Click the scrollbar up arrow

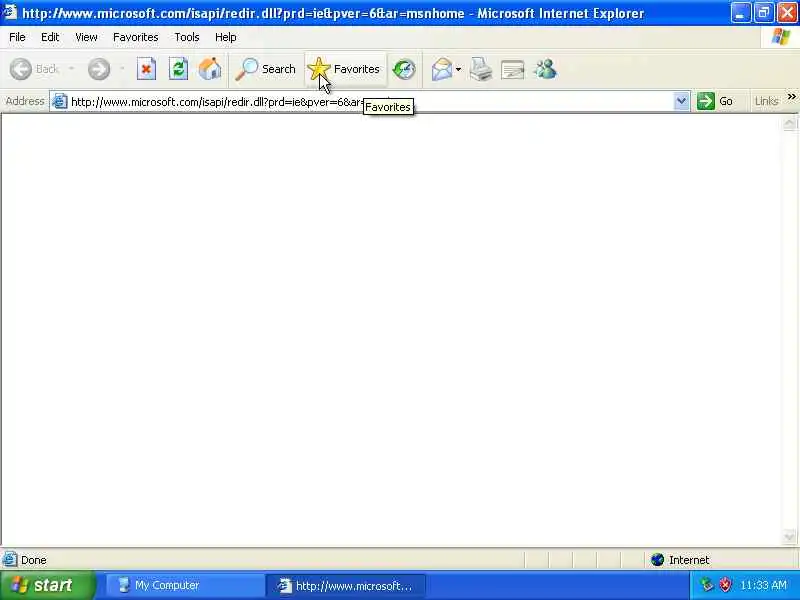click(789, 122)
